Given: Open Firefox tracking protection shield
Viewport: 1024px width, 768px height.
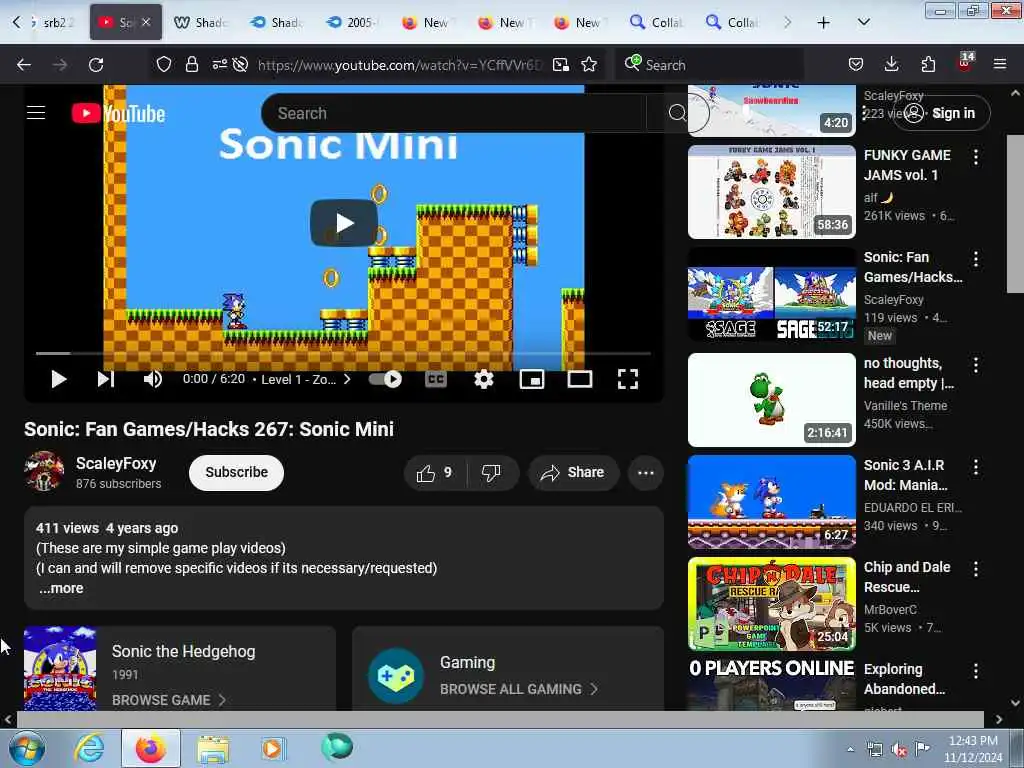Looking at the screenshot, I should pos(164,65).
